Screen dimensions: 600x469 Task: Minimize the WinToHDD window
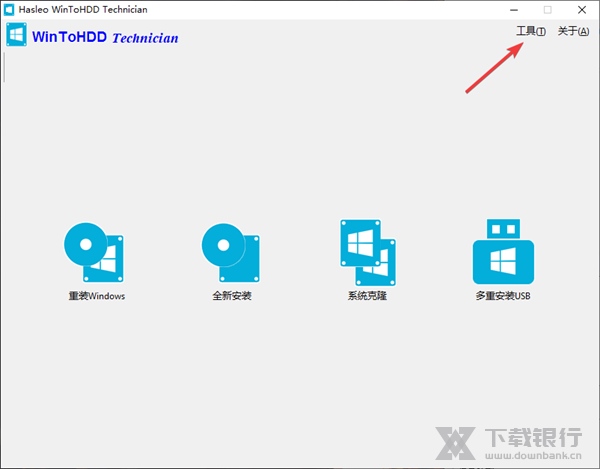click(x=514, y=10)
